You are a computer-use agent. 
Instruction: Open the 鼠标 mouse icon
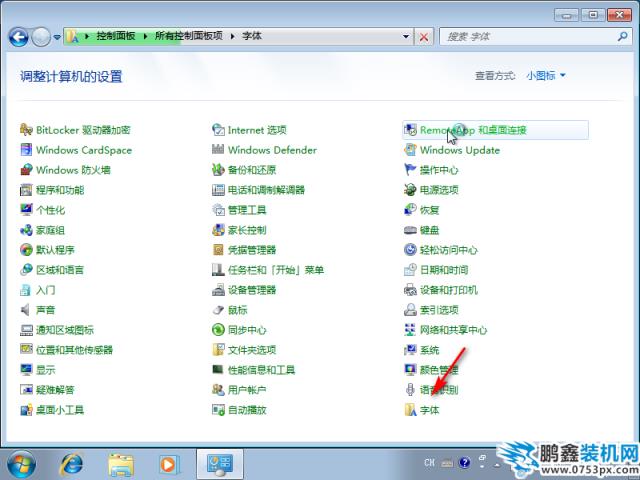(218, 310)
